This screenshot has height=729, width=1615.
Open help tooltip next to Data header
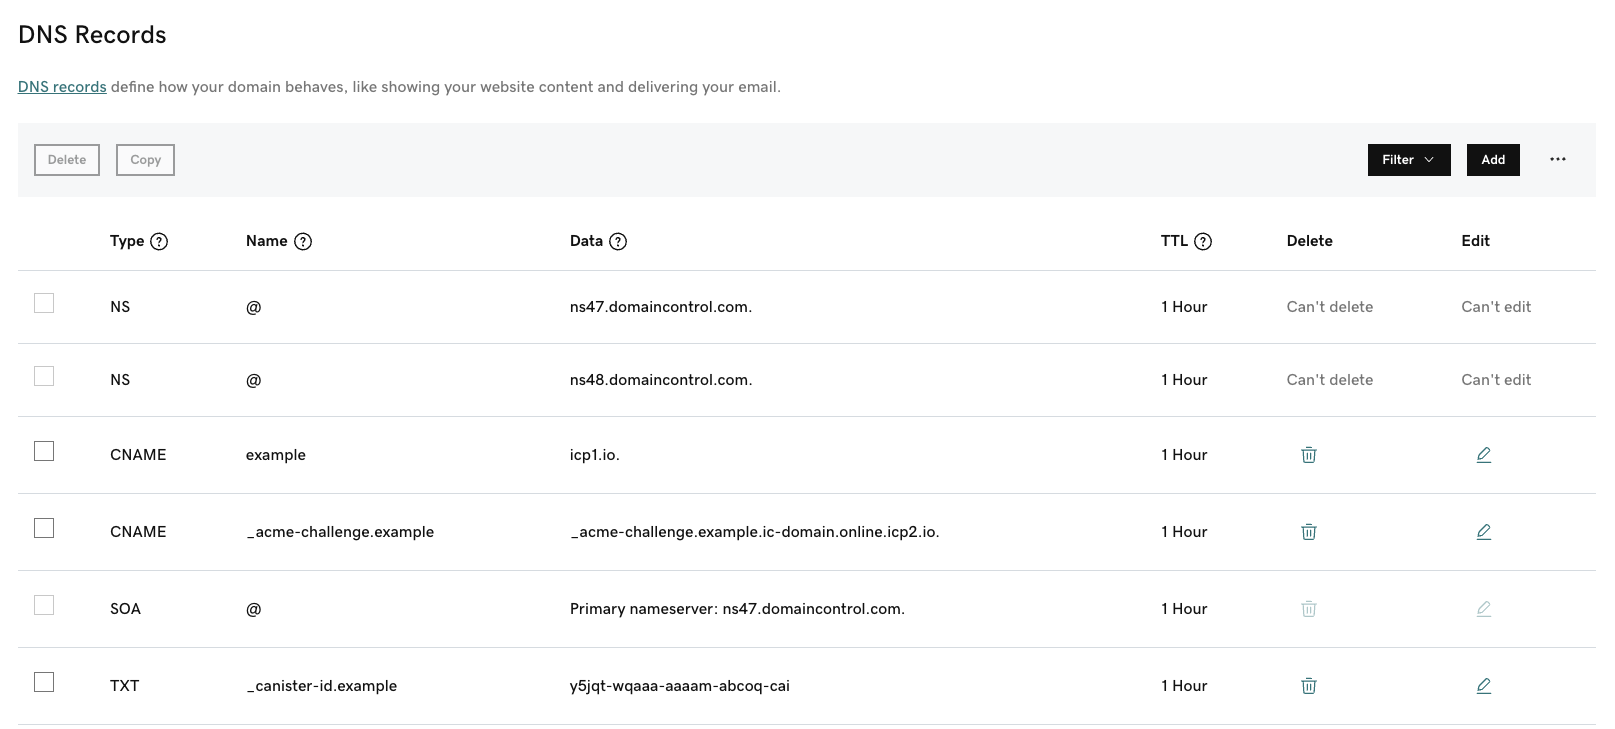(618, 241)
